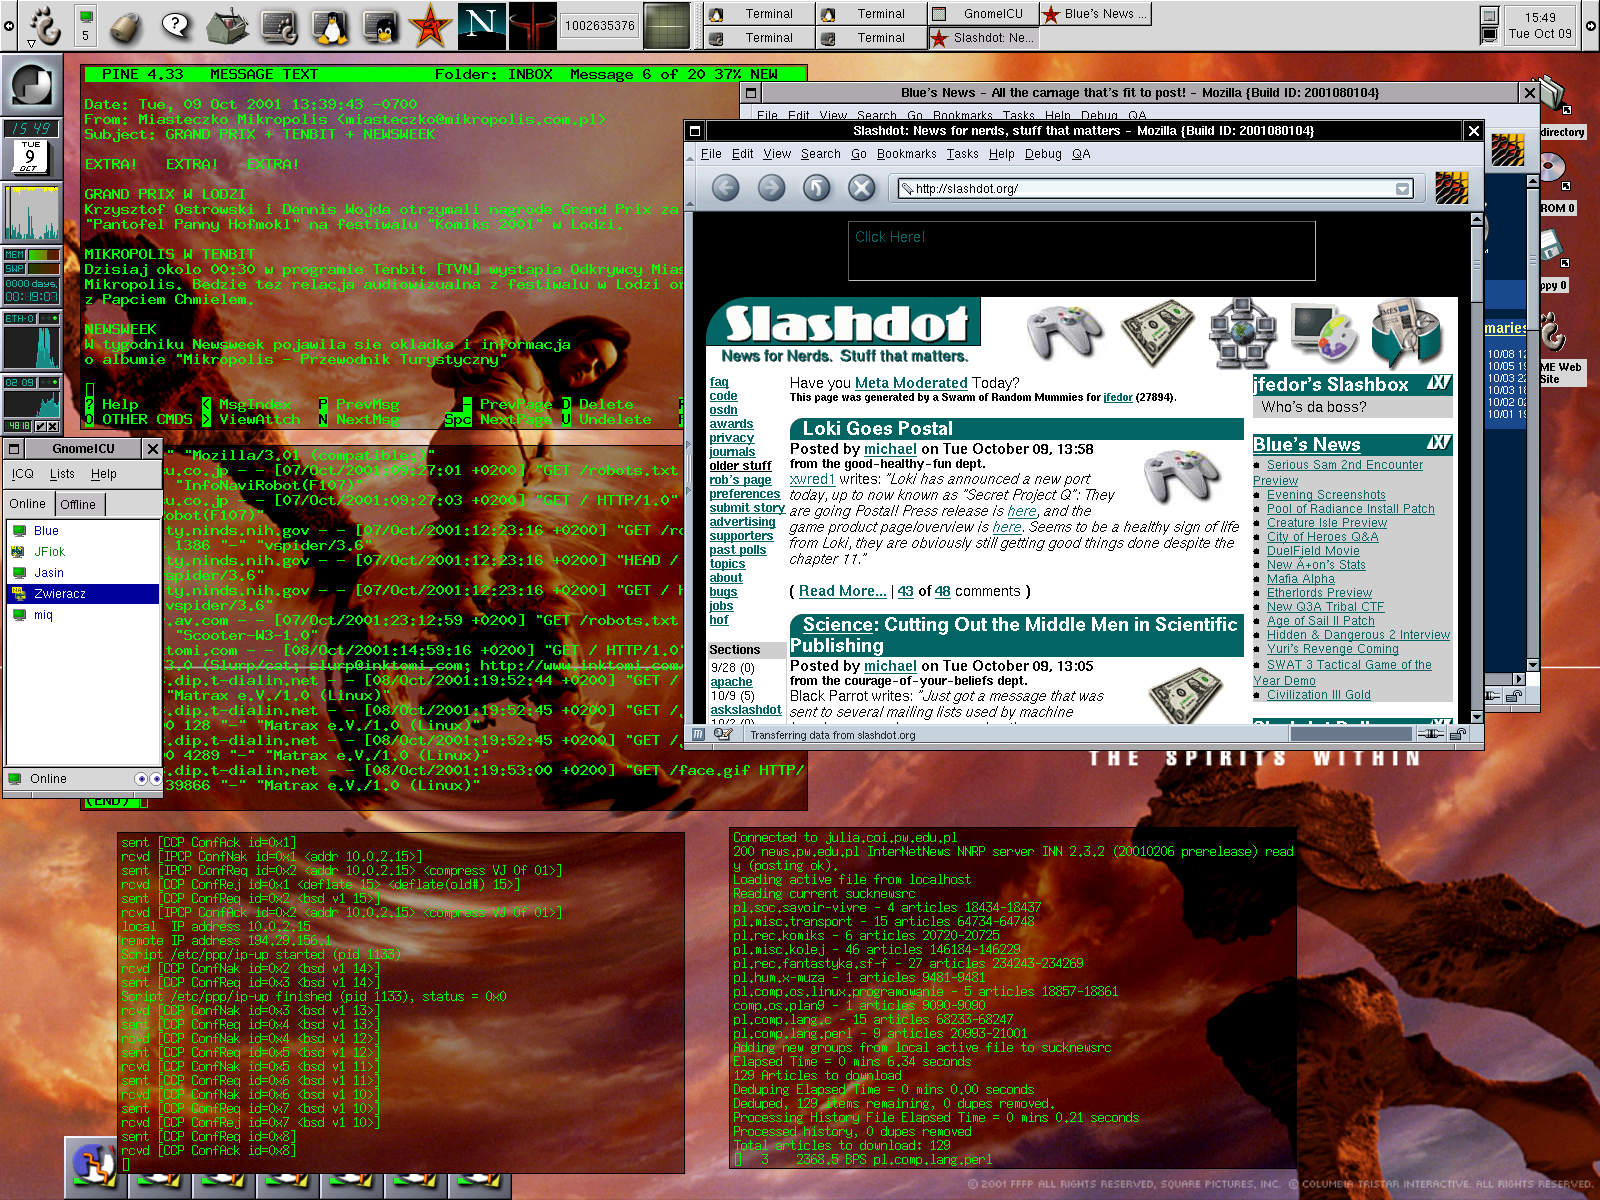The height and width of the screenshot is (1200, 1600).
Task: Launch the toolbox control center icon
Action: tap(228, 25)
